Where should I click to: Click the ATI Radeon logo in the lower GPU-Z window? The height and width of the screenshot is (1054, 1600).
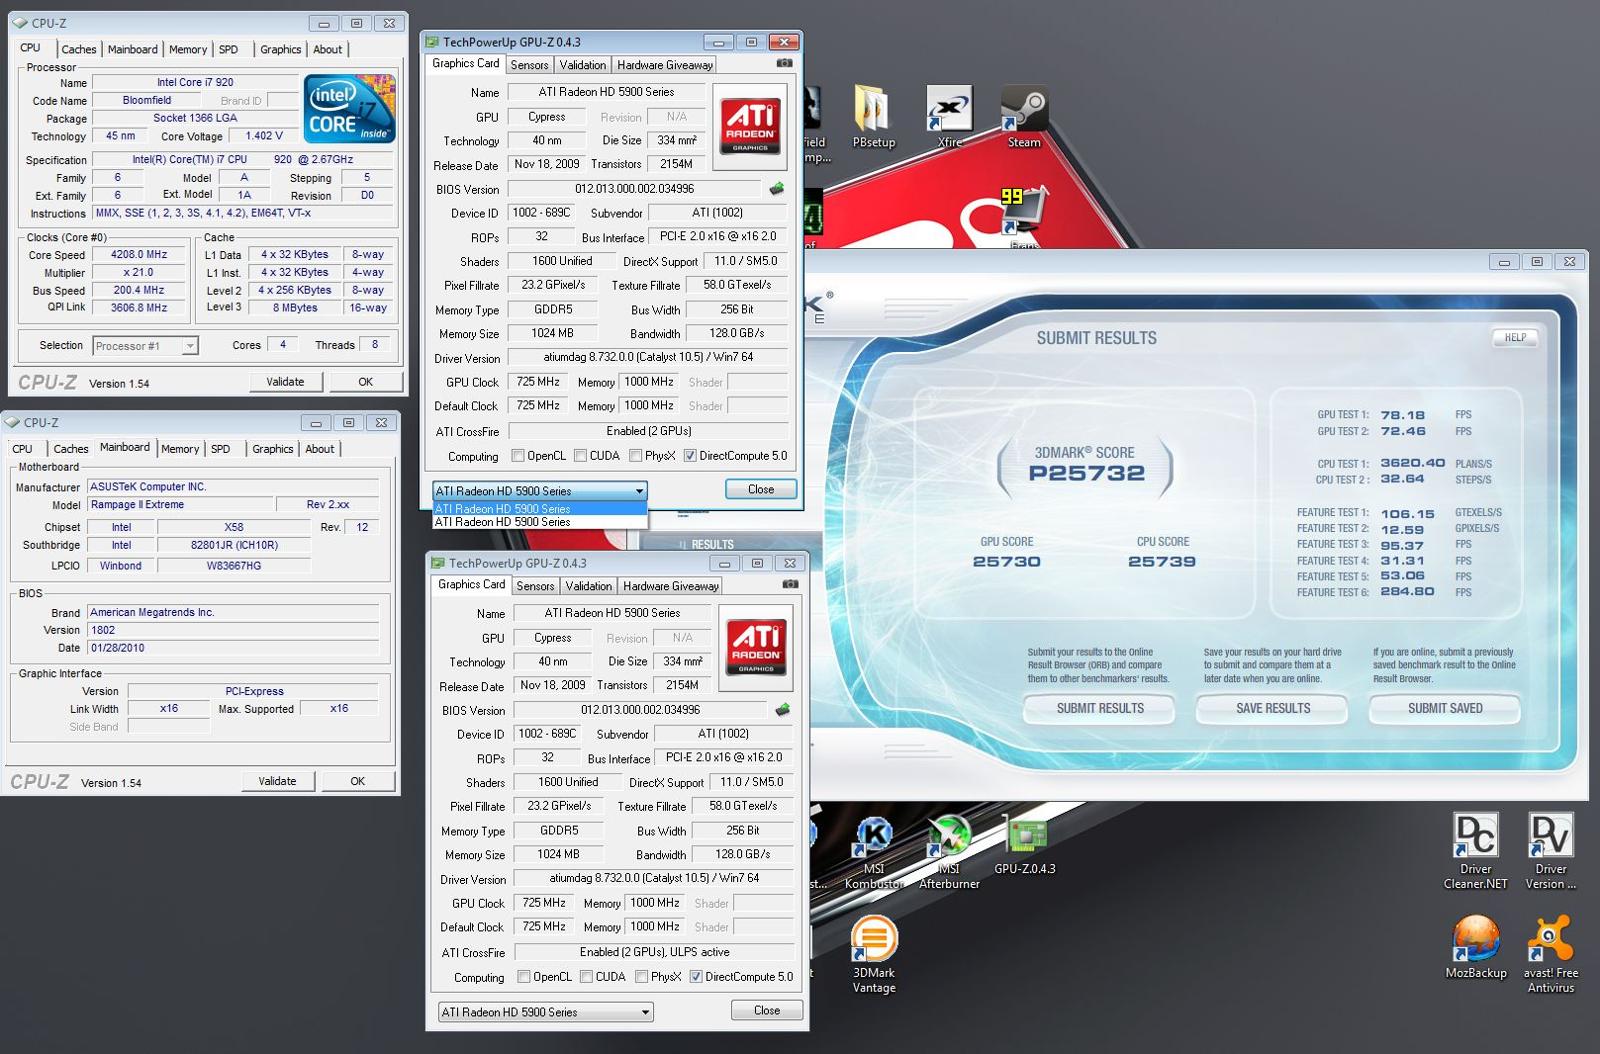756,647
